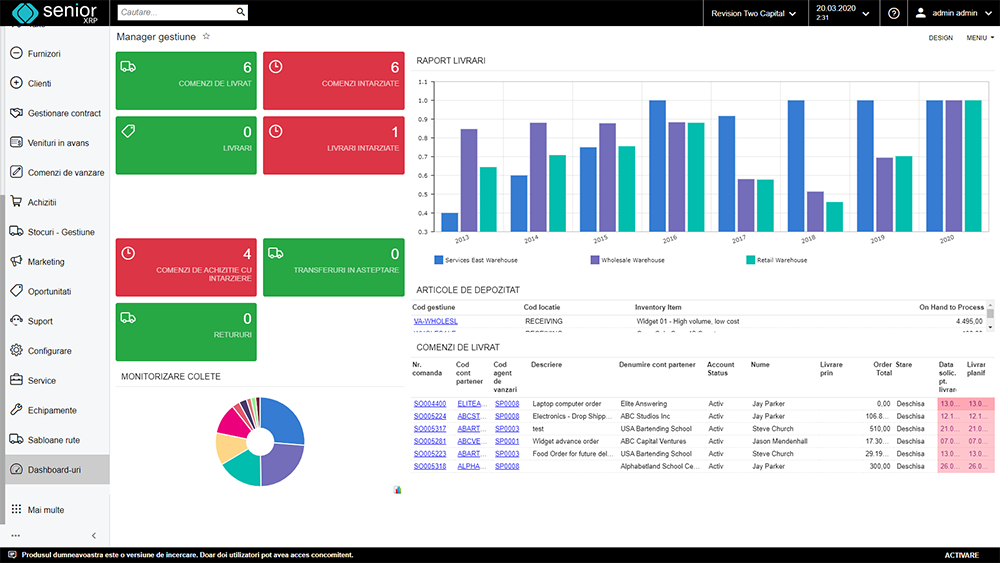Click the Mai multe grid icon
Viewport: 1000px width, 563px height.
pyautogui.click(x=17, y=509)
